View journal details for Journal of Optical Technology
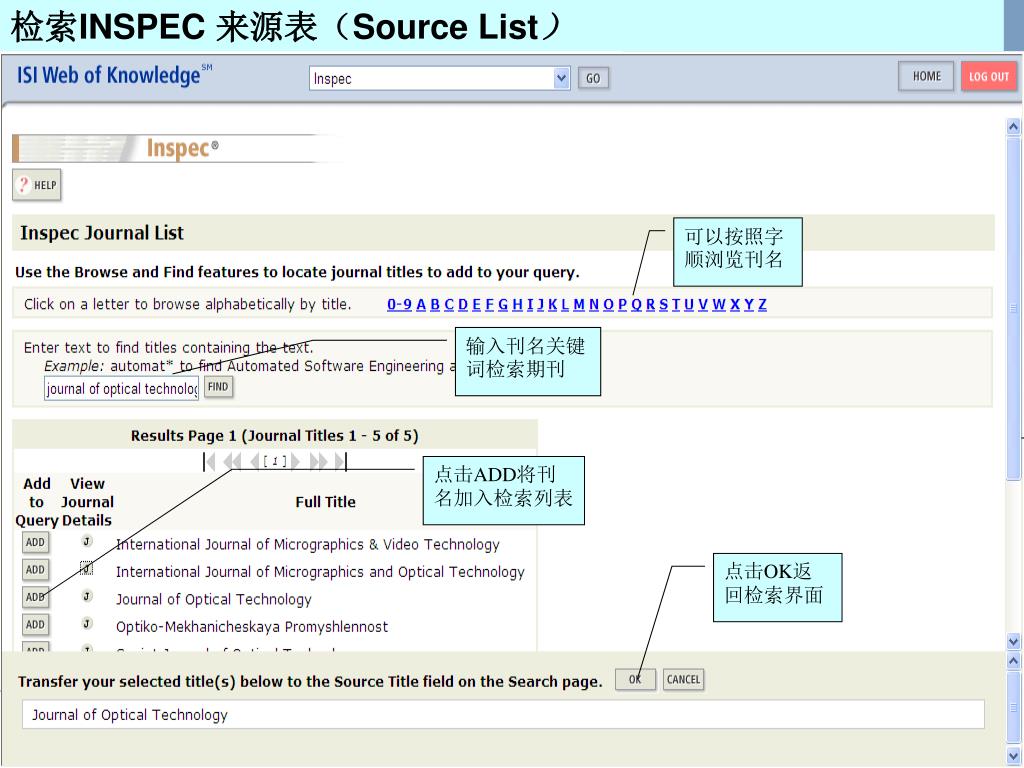 tap(87, 596)
